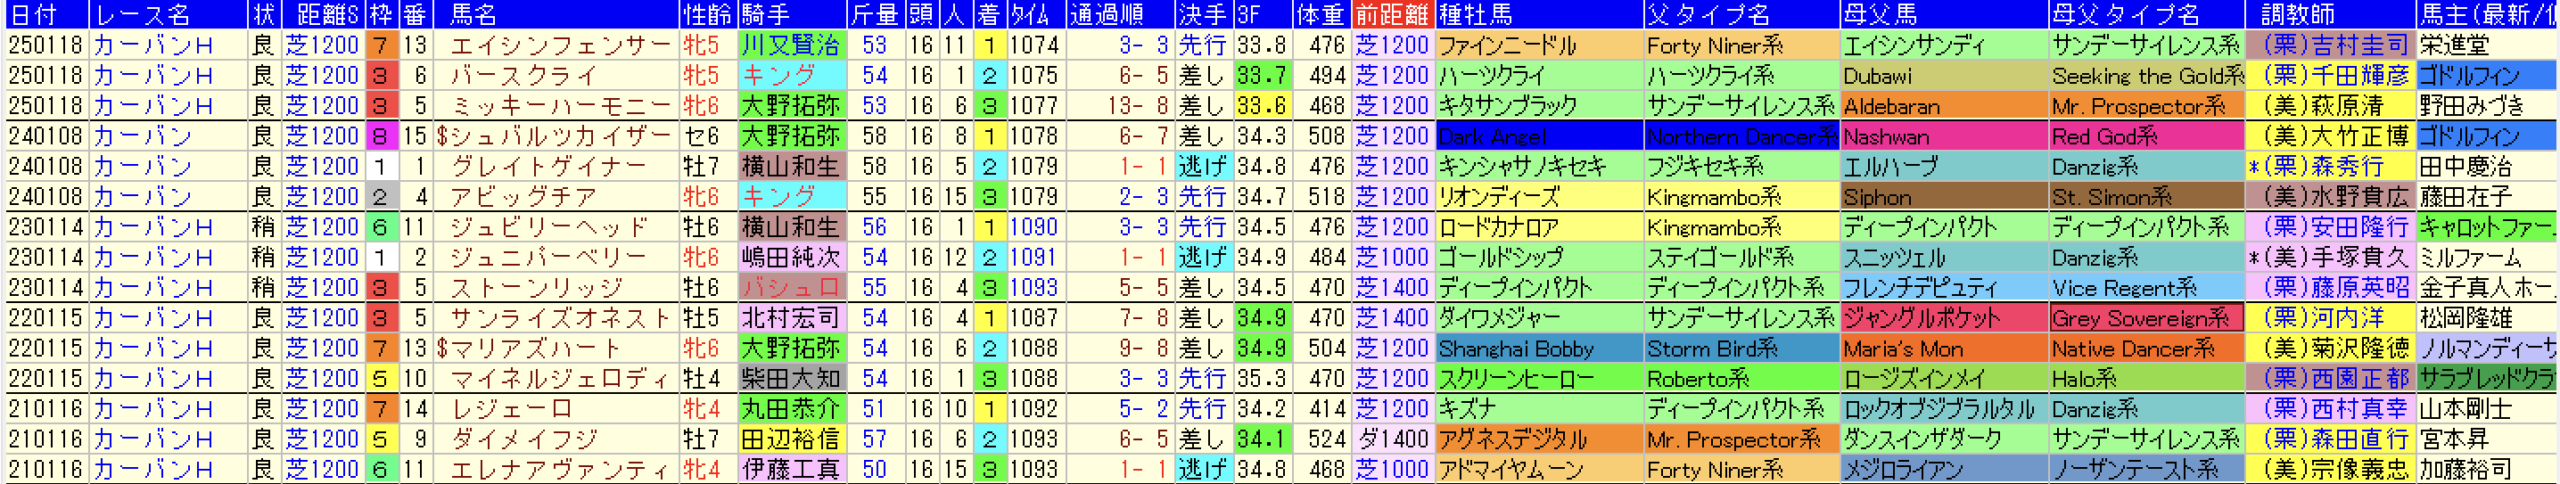Click the ダ1400 previous distance cell
The height and width of the screenshot is (484, 2560).
1391,439
